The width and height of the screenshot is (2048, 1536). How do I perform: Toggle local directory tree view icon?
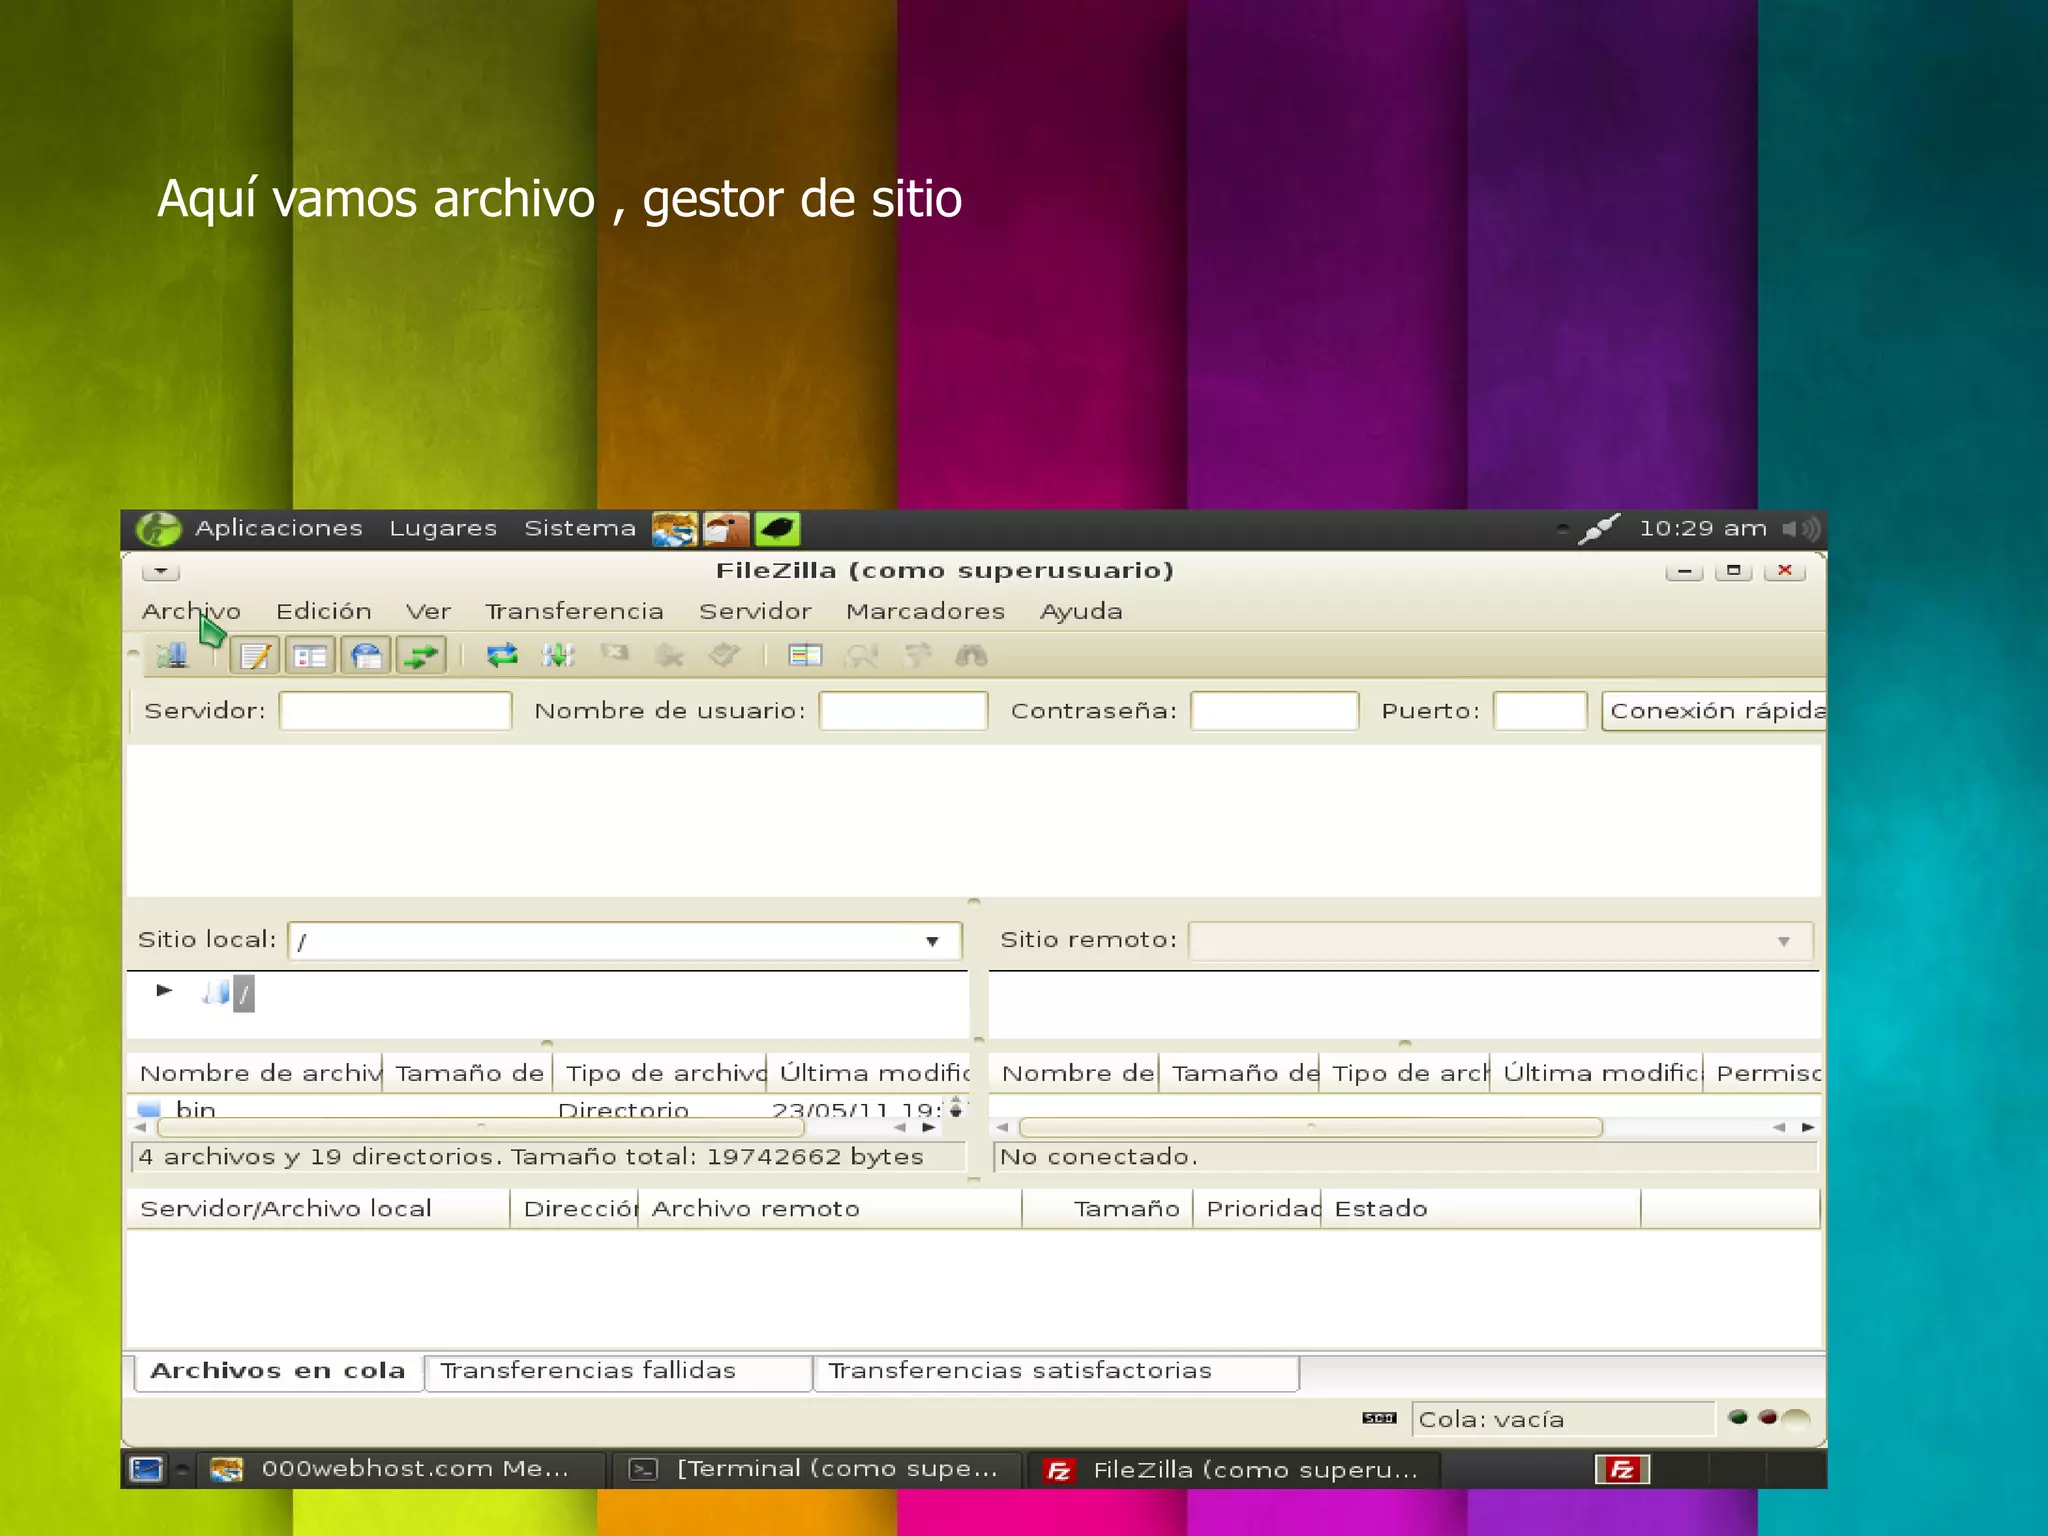click(310, 656)
